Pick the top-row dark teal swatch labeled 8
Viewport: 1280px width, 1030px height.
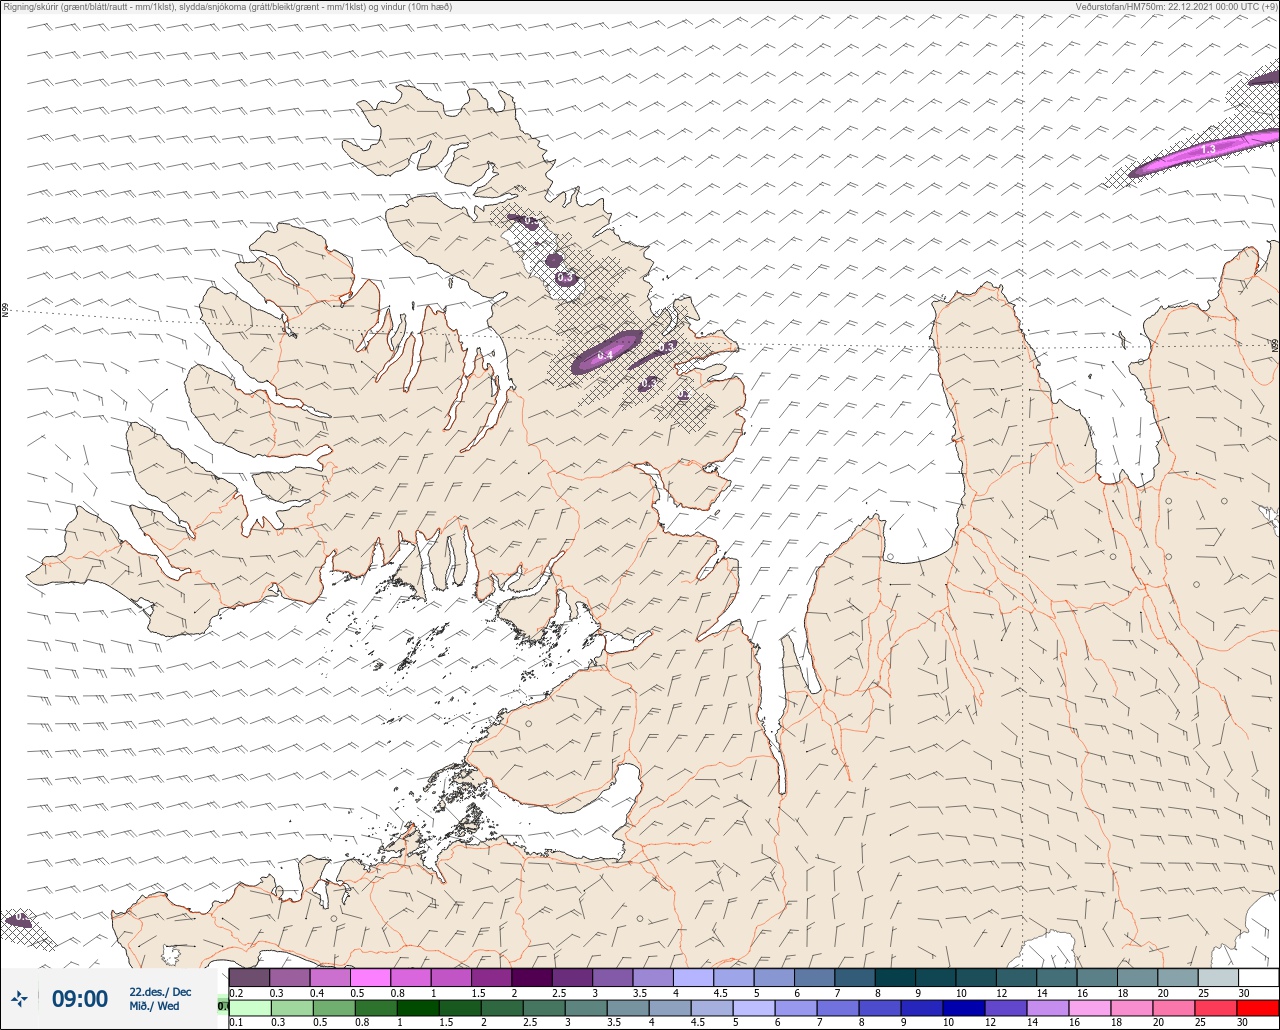click(x=895, y=977)
